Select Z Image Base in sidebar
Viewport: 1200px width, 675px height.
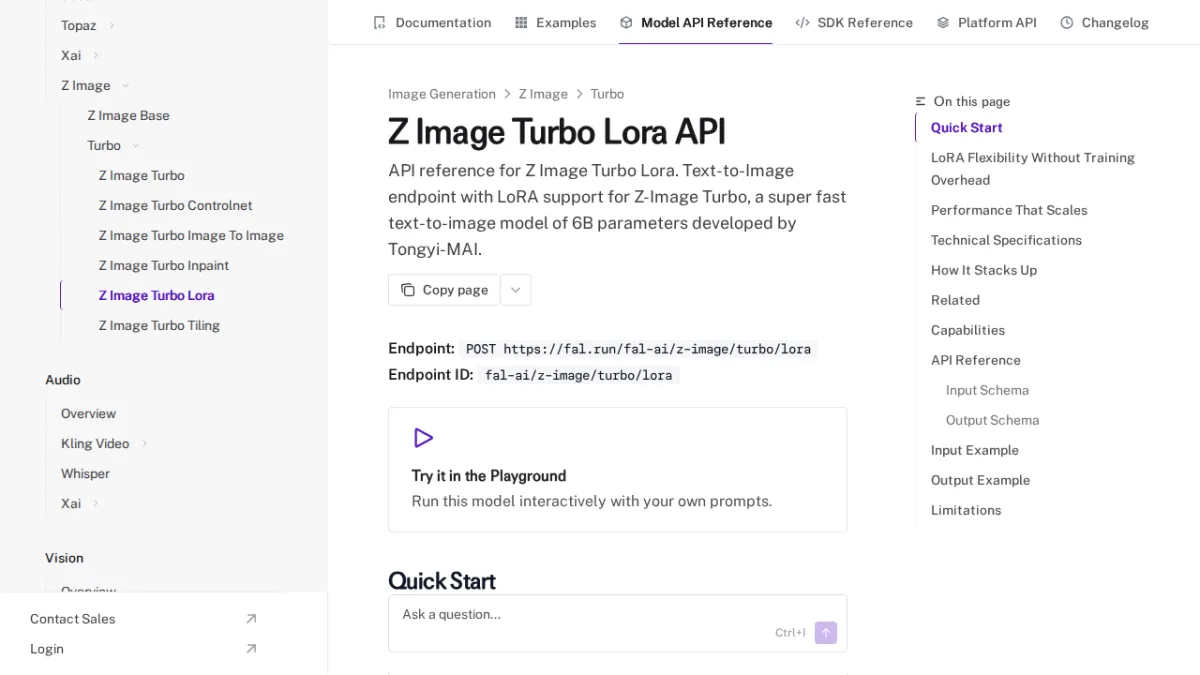128,115
